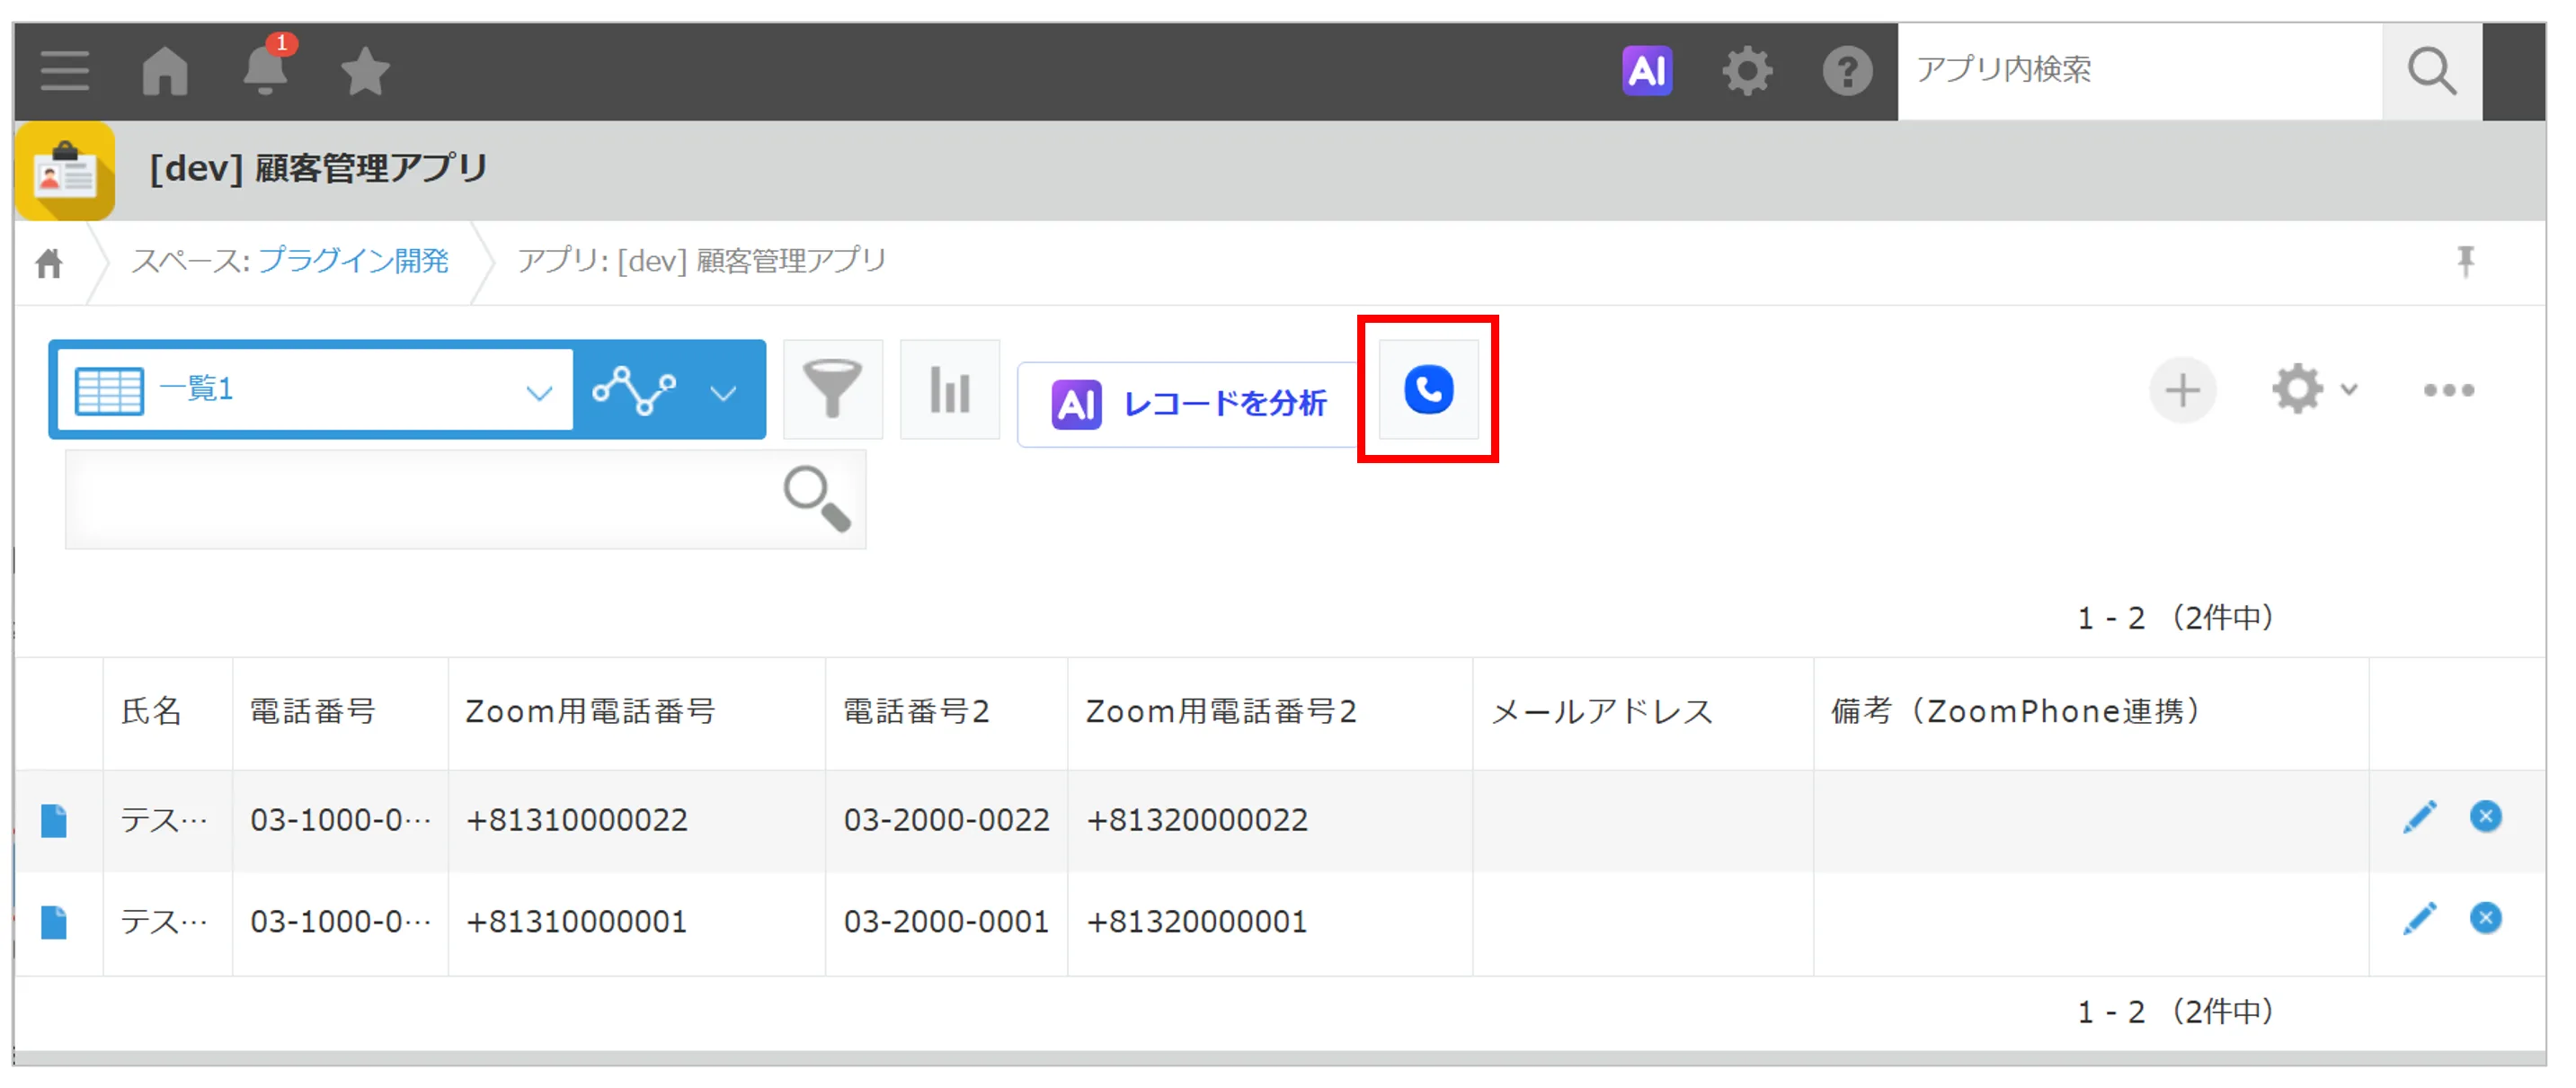This screenshot has width=2576, height=1088.
Task: Click the customer management app icon
Action: 65,171
